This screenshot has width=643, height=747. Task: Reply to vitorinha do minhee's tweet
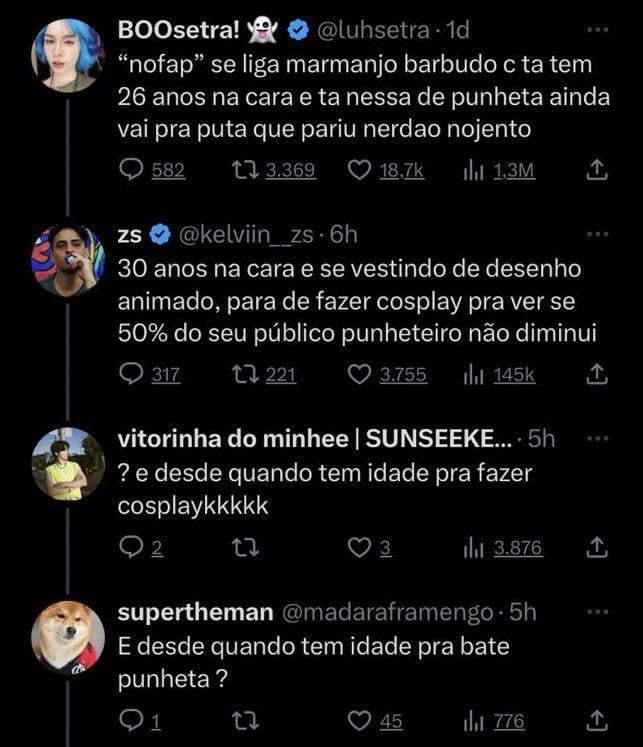click(x=133, y=547)
